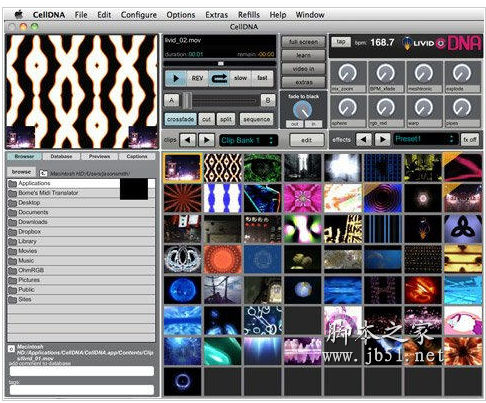
Task: Click the add comment input field
Action: click(x=82, y=371)
